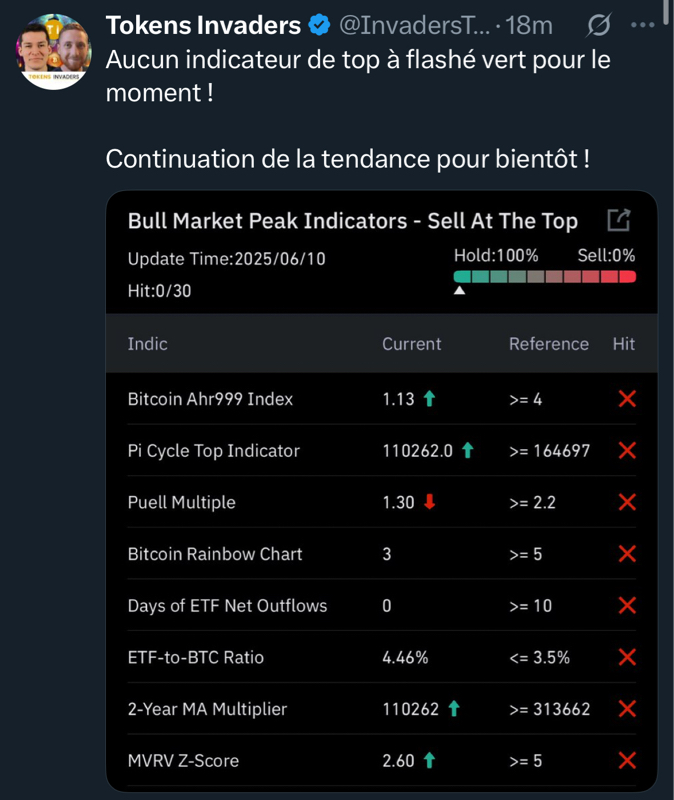674x800 pixels.
Task: Click the Indic column header
Action: click(147, 344)
